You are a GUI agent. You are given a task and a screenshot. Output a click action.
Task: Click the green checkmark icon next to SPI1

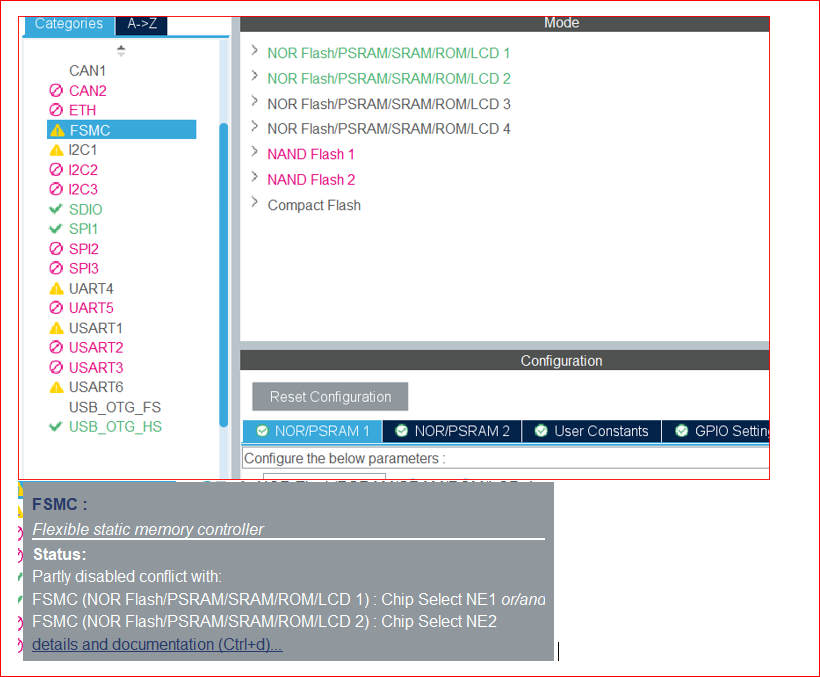coord(55,228)
